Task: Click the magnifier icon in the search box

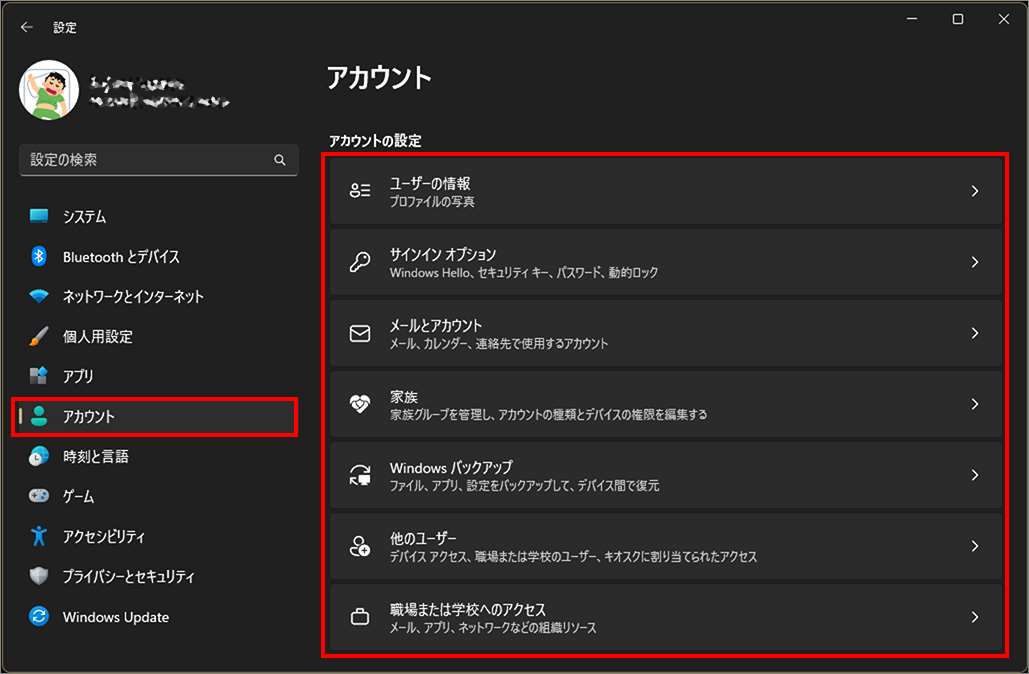Action: 280,159
